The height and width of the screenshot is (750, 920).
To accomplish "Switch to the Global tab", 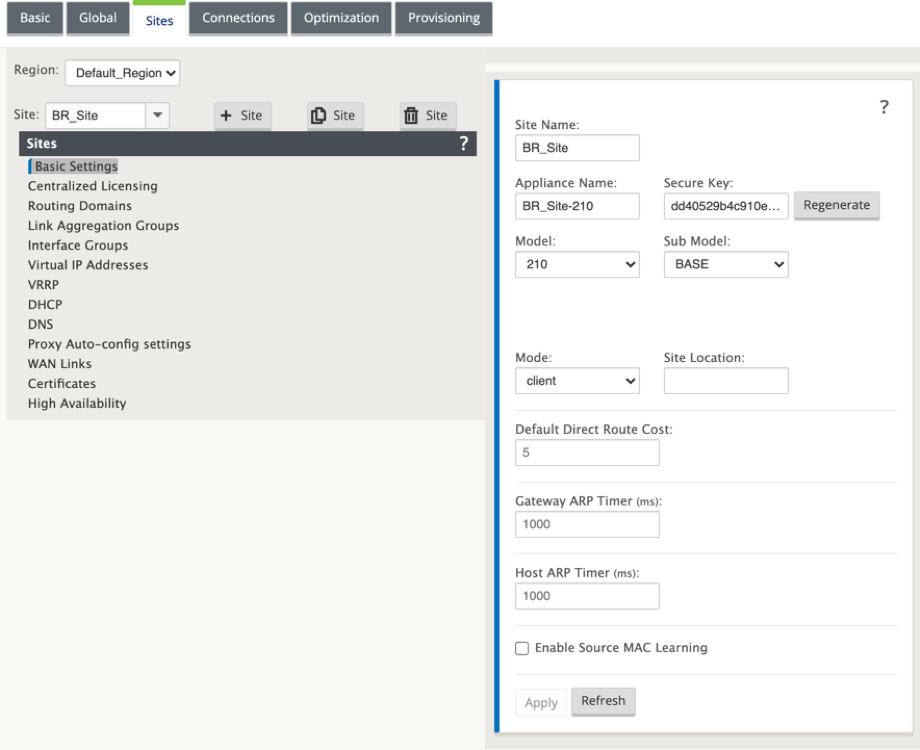I will pos(97,18).
